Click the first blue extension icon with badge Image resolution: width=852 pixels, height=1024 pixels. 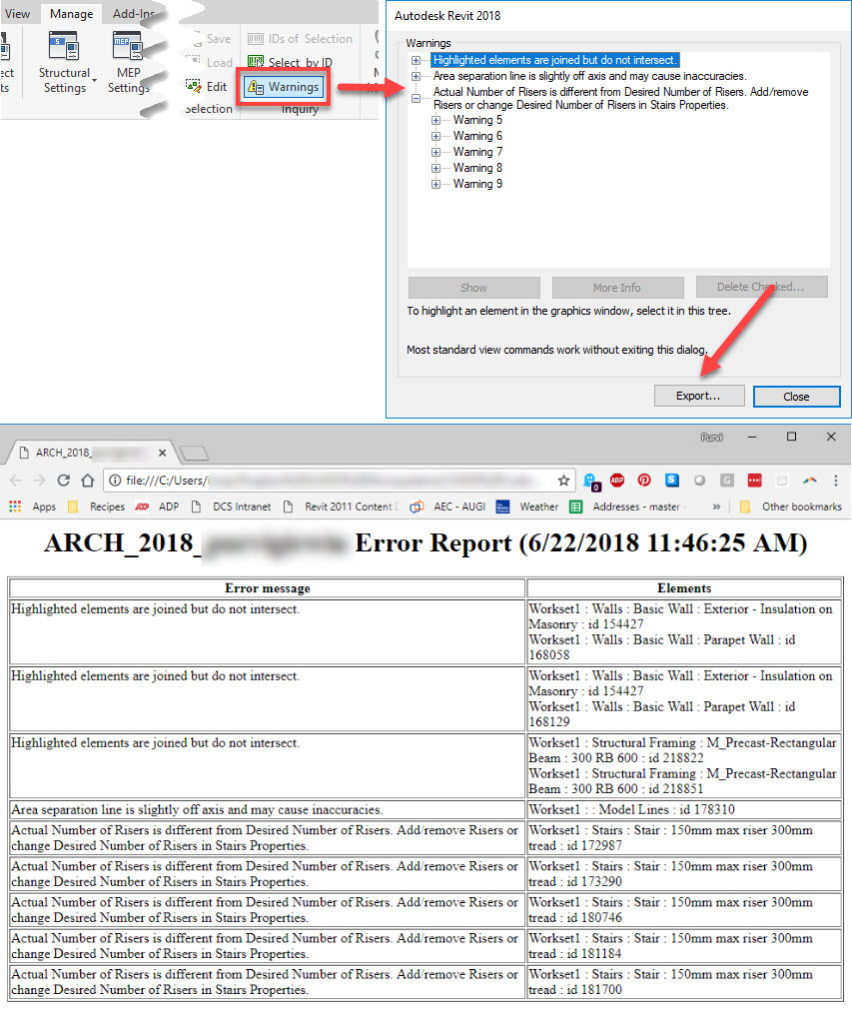coord(592,481)
